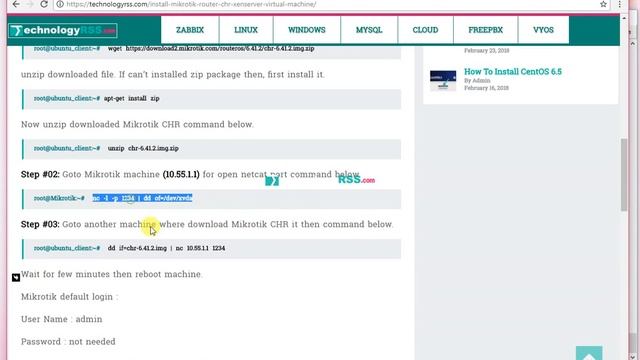Image resolution: width=640 pixels, height=360 pixels.
Task: Click the 'apt-get install zip' command
Action: pos(131,98)
